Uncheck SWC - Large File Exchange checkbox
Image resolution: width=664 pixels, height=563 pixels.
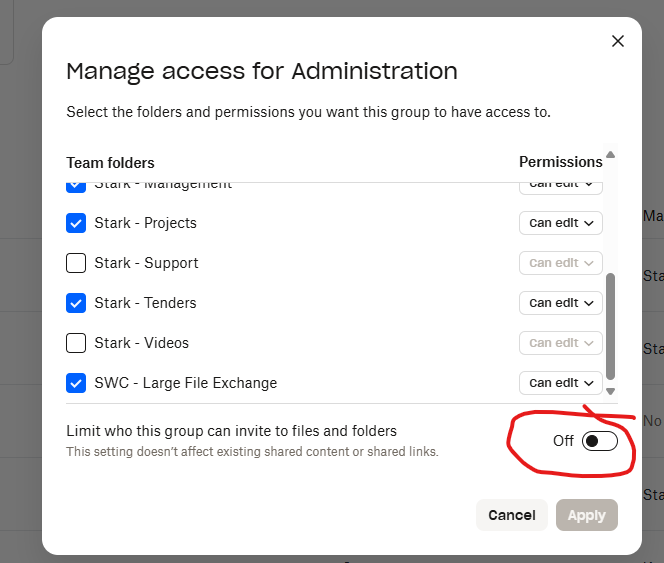coord(76,383)
